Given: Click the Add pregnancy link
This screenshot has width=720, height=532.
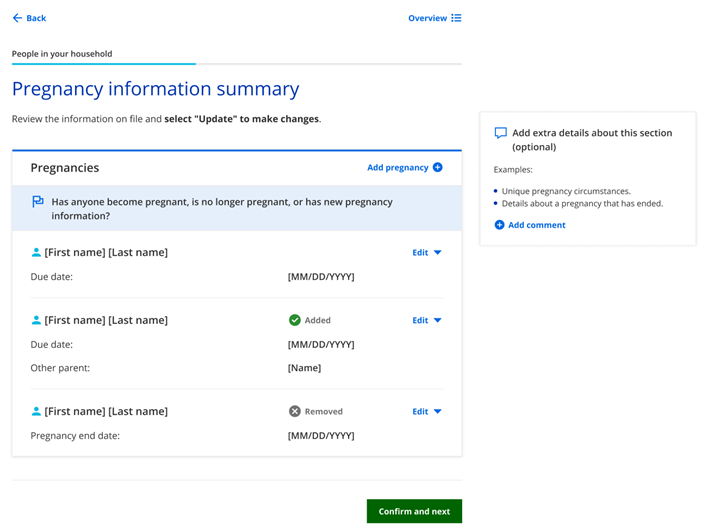Looking at the screenshot, I should 397,168.
